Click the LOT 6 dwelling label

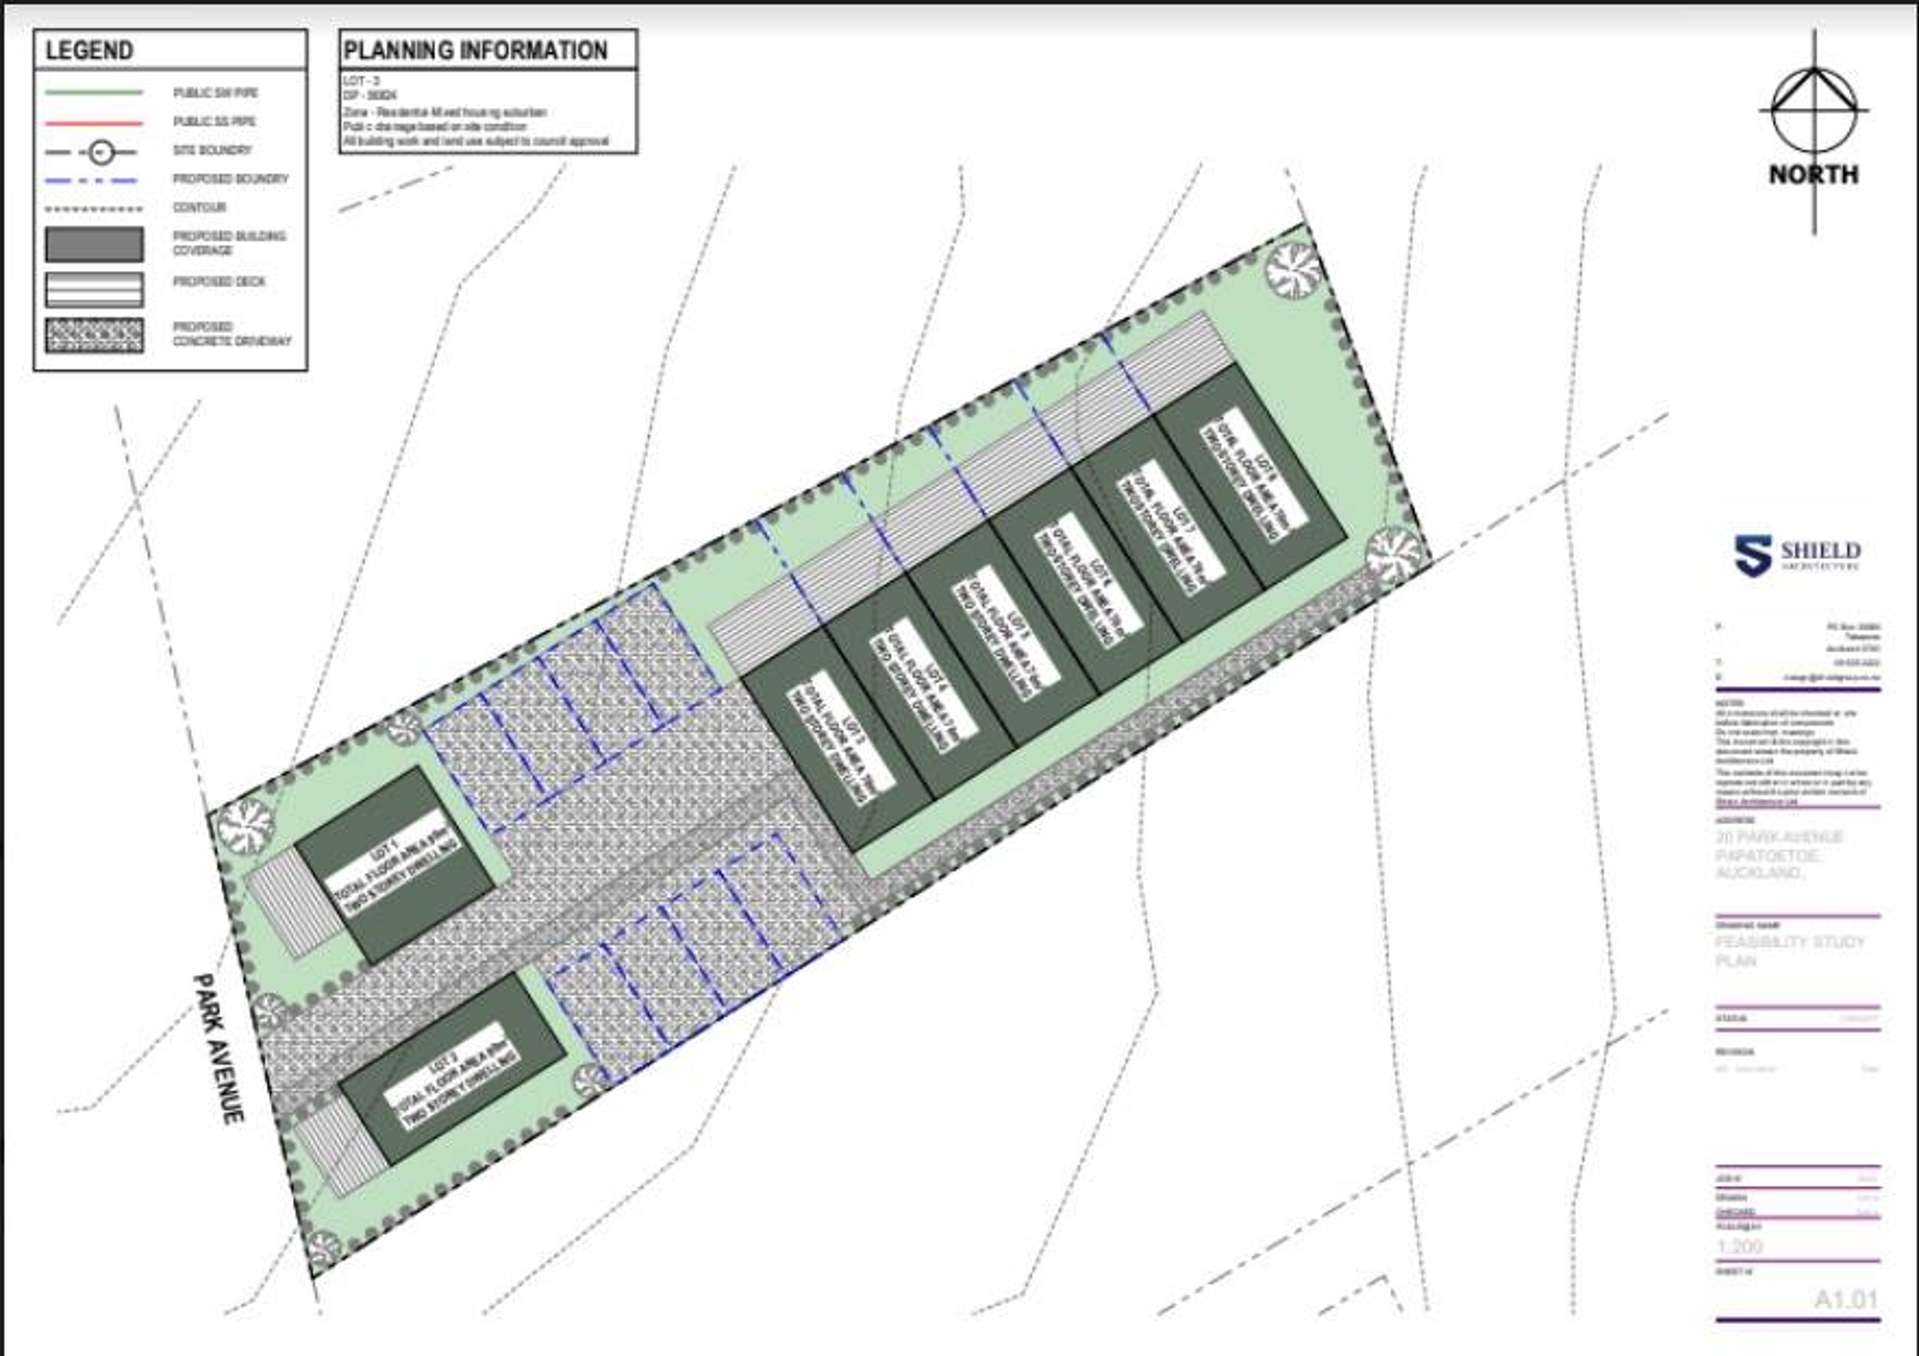pos(1088,580)
